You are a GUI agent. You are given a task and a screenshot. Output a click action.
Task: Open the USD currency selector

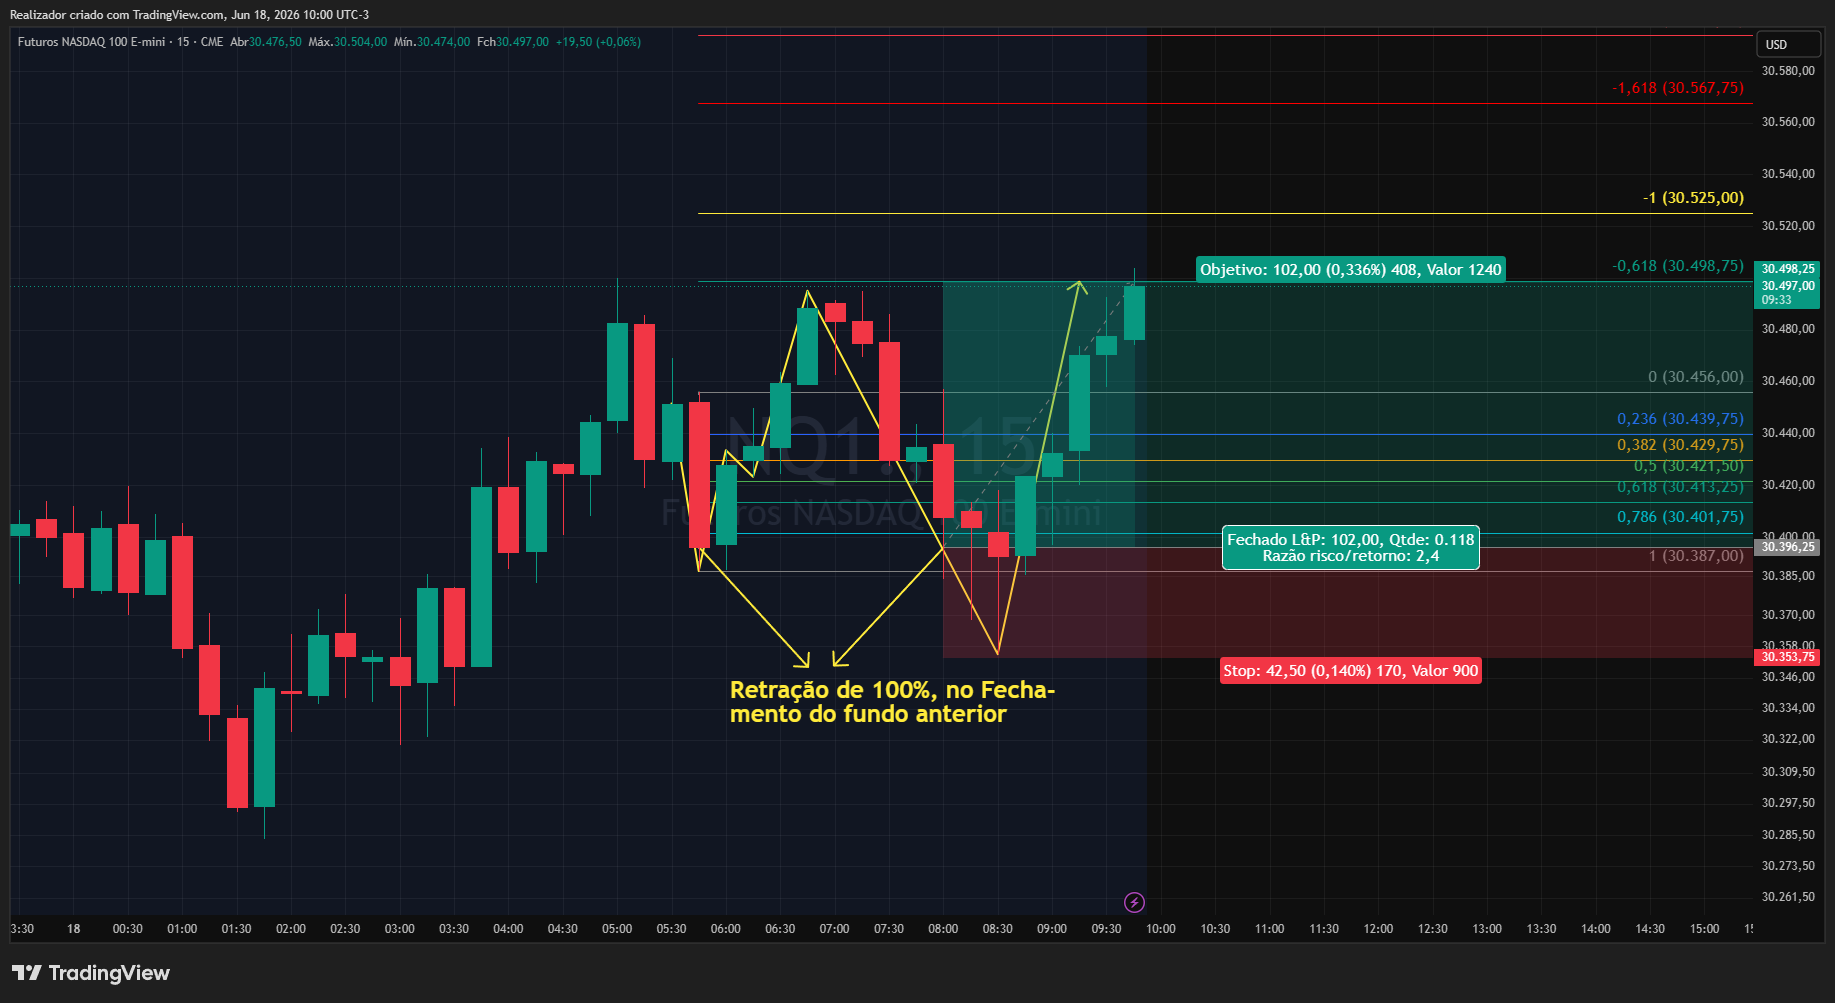[1789, 44]
